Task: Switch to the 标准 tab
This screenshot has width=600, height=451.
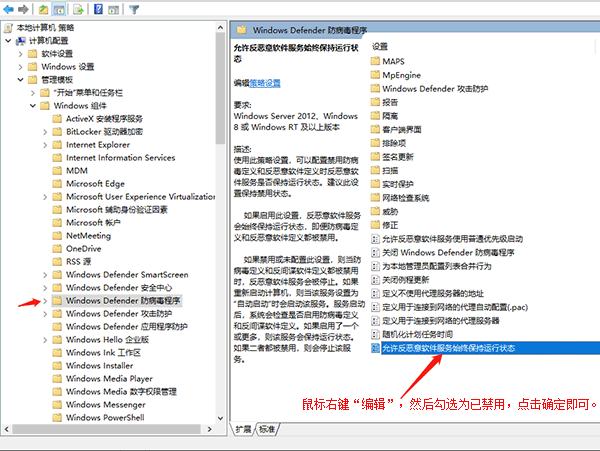Action: point(267,429)
